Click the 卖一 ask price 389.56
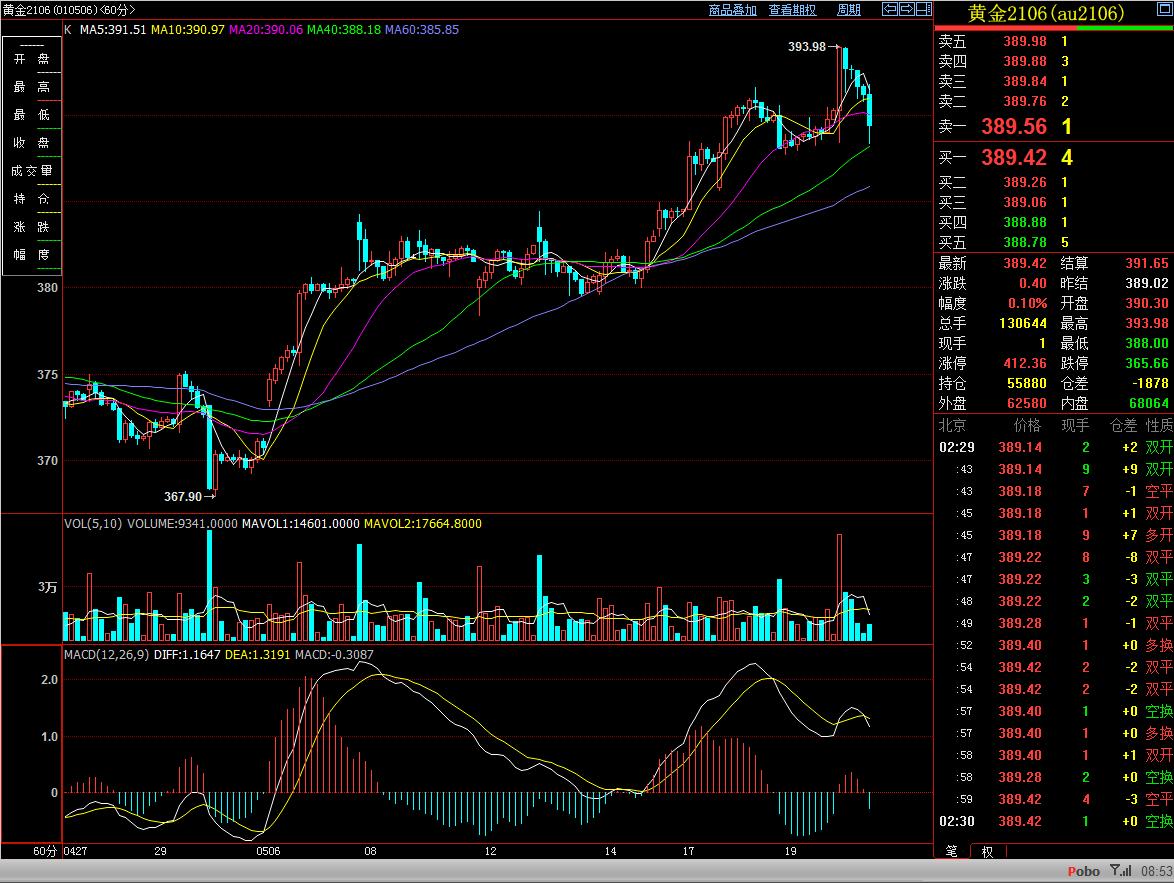The width and height of the screenshot is (1174, 883). click(1013, 126)
